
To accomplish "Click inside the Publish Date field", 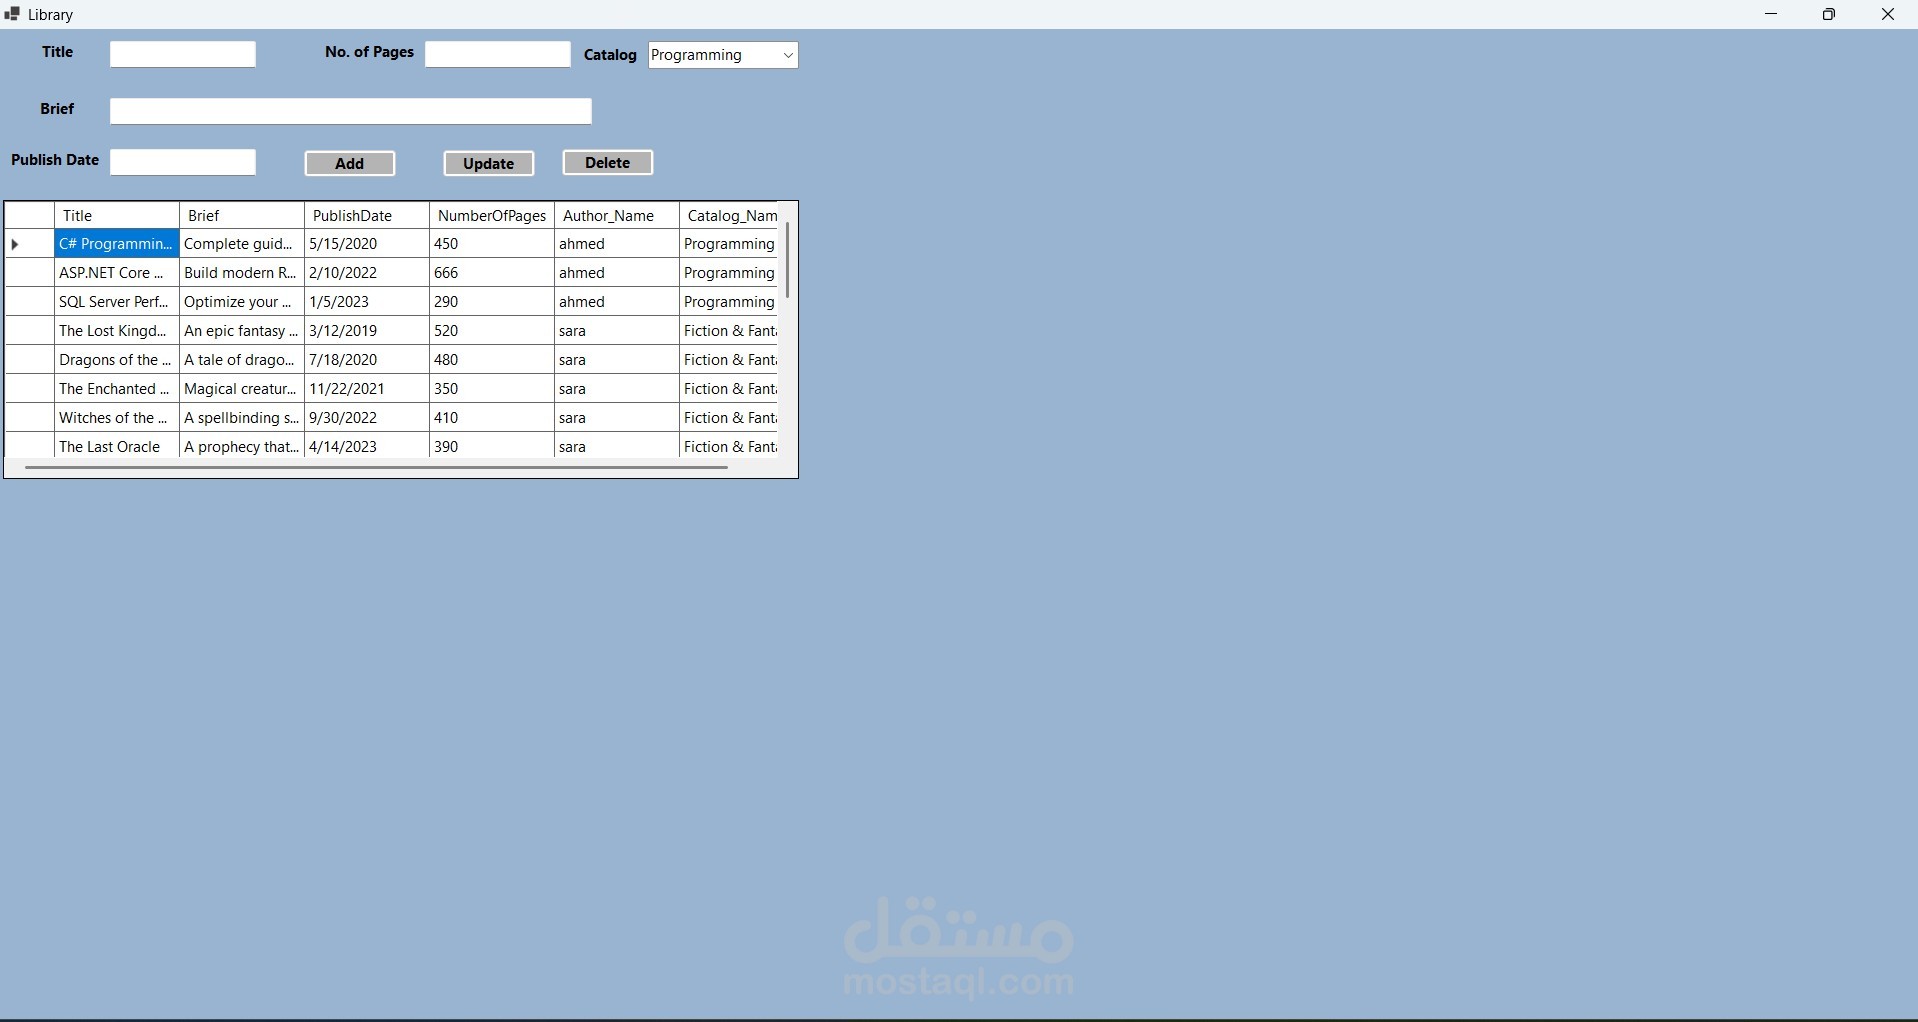I will click(182, 161).
